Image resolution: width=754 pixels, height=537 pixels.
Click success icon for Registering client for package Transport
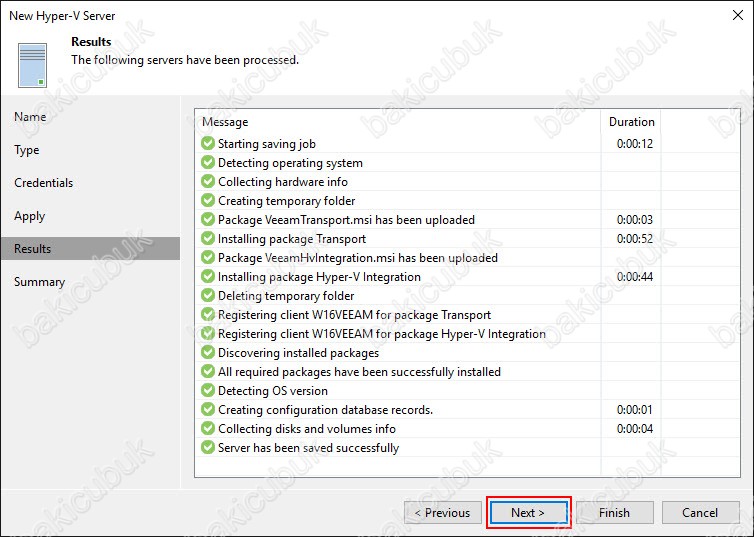point(208,314)
